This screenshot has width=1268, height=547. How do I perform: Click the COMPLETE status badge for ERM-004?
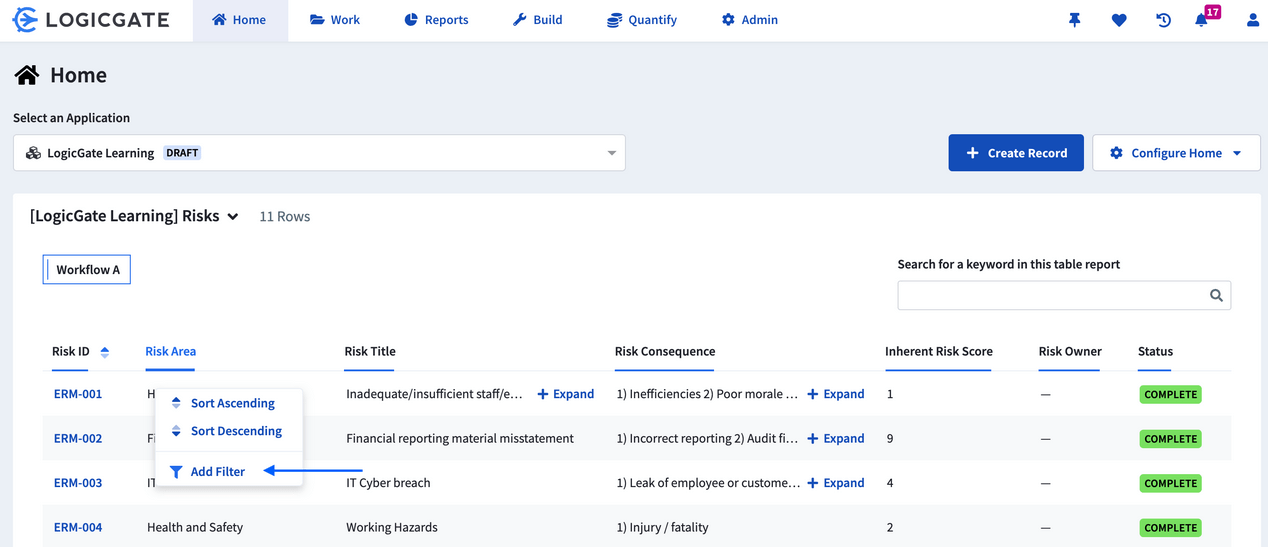[x=1171, y=527]
